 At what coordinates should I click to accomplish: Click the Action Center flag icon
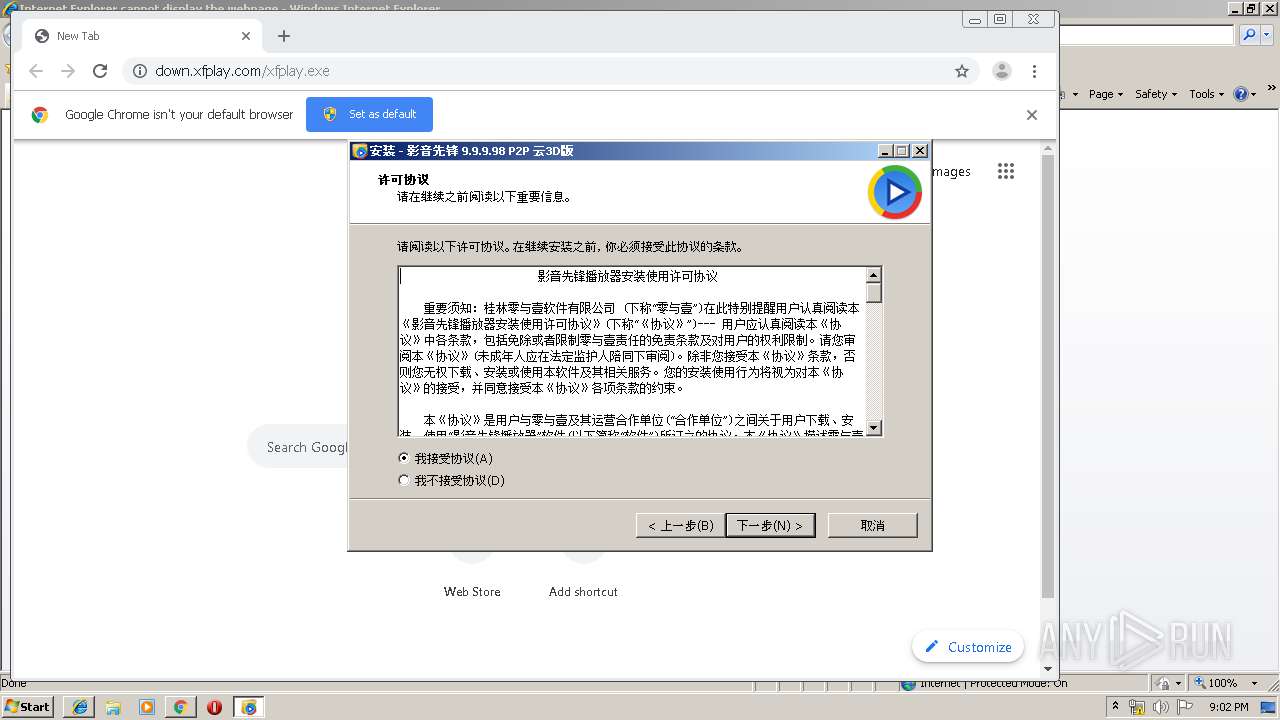point(1185,707)
